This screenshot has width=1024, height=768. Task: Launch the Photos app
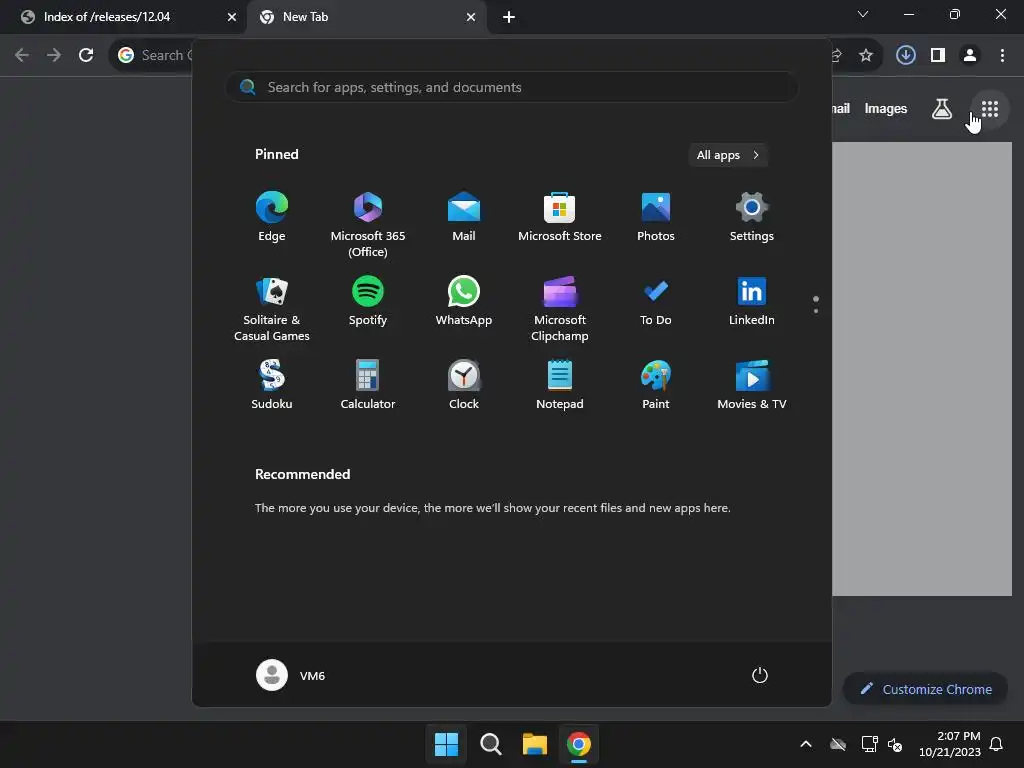click(x=656, y=217)
